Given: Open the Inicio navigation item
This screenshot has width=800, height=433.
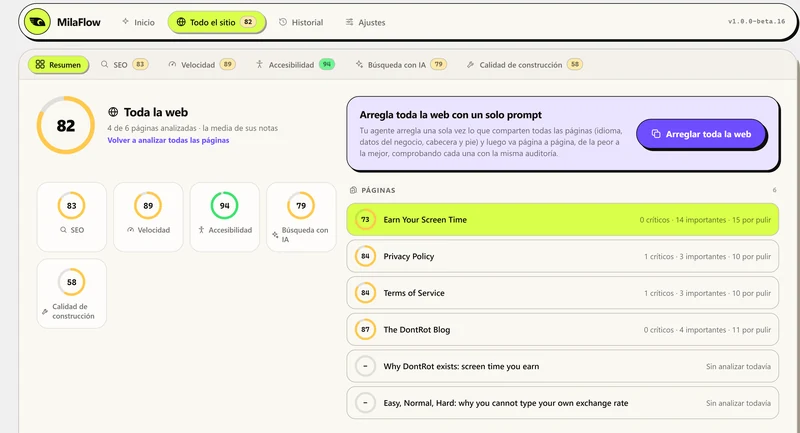Looking at the screenshot, I should point(138,22).
